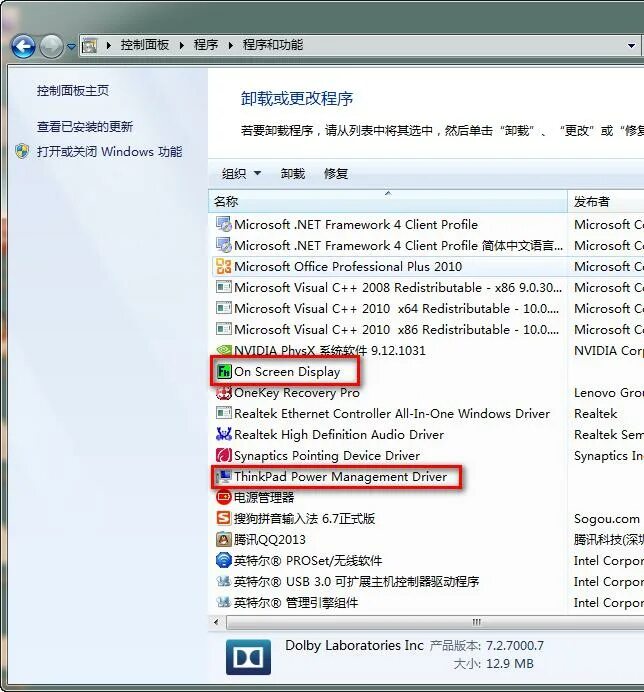Image resolution: width=644 pixels, height=692 pixels.
Task: Click the Back navigation arrow button
Action: pos(23,46)
